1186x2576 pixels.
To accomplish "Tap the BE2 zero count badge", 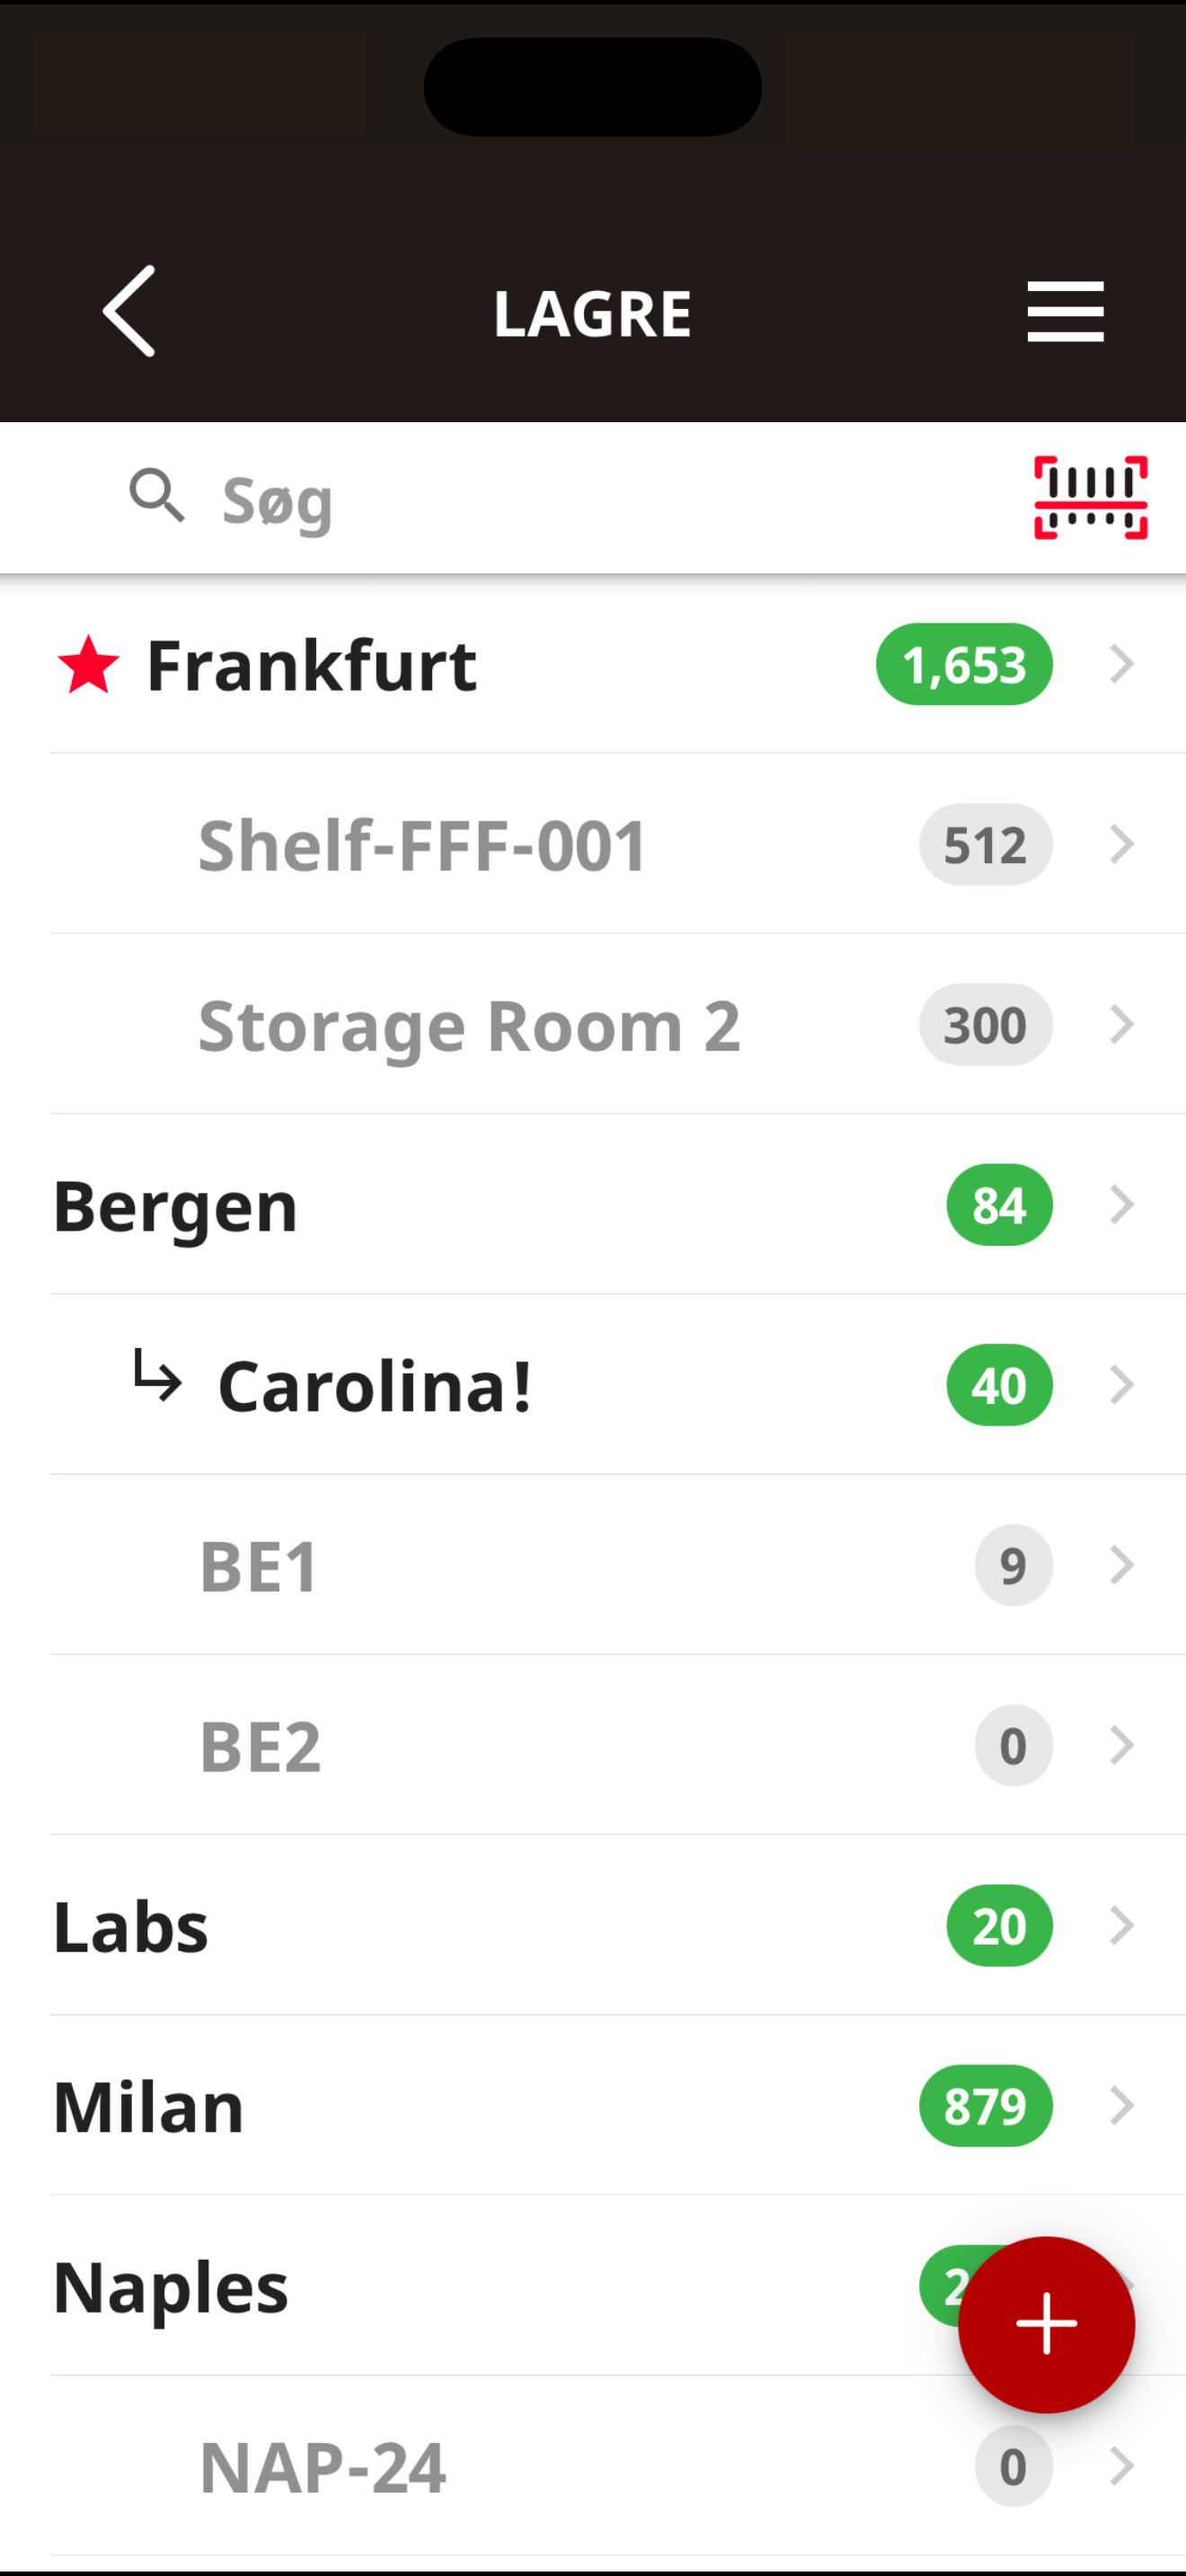I will 1013,1746.
